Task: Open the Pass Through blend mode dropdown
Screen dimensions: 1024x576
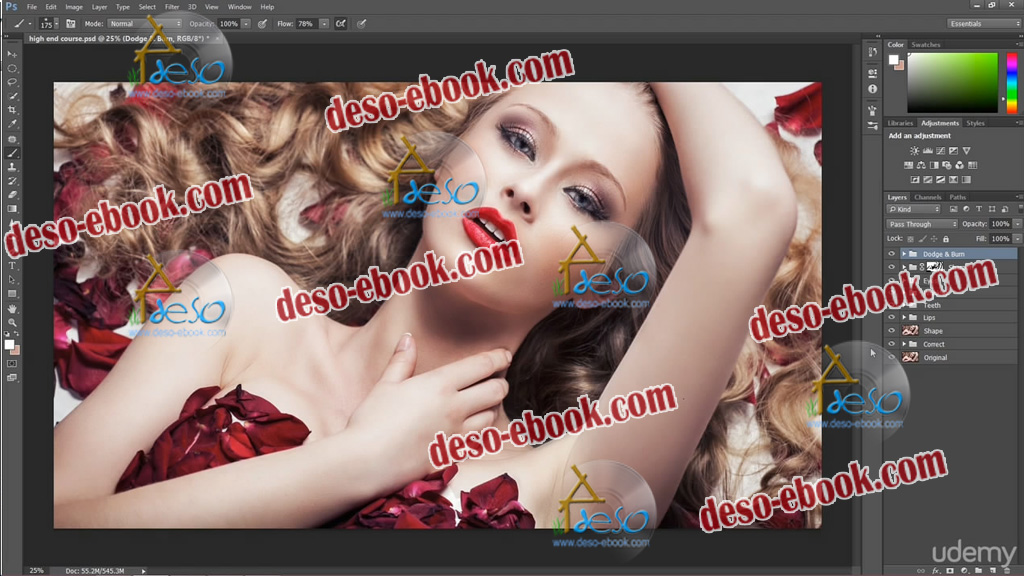Action: click(922, 224)
